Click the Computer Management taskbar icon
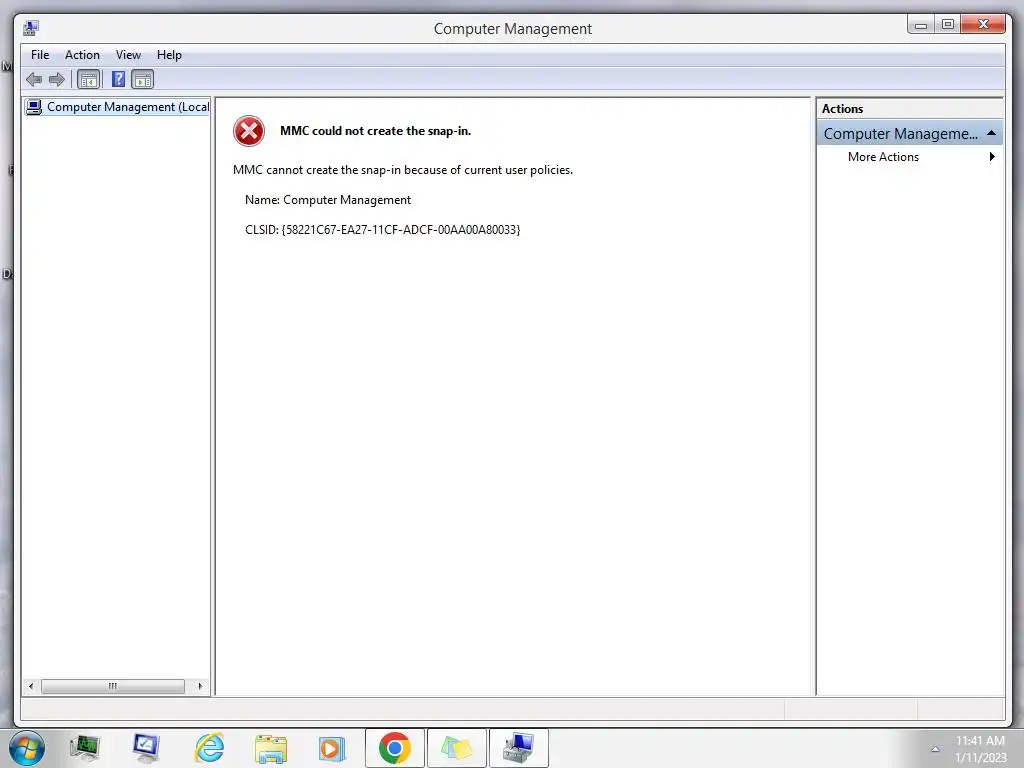Image resolution: width=1024 pixels, height=768 pixels. coord(519,748)
